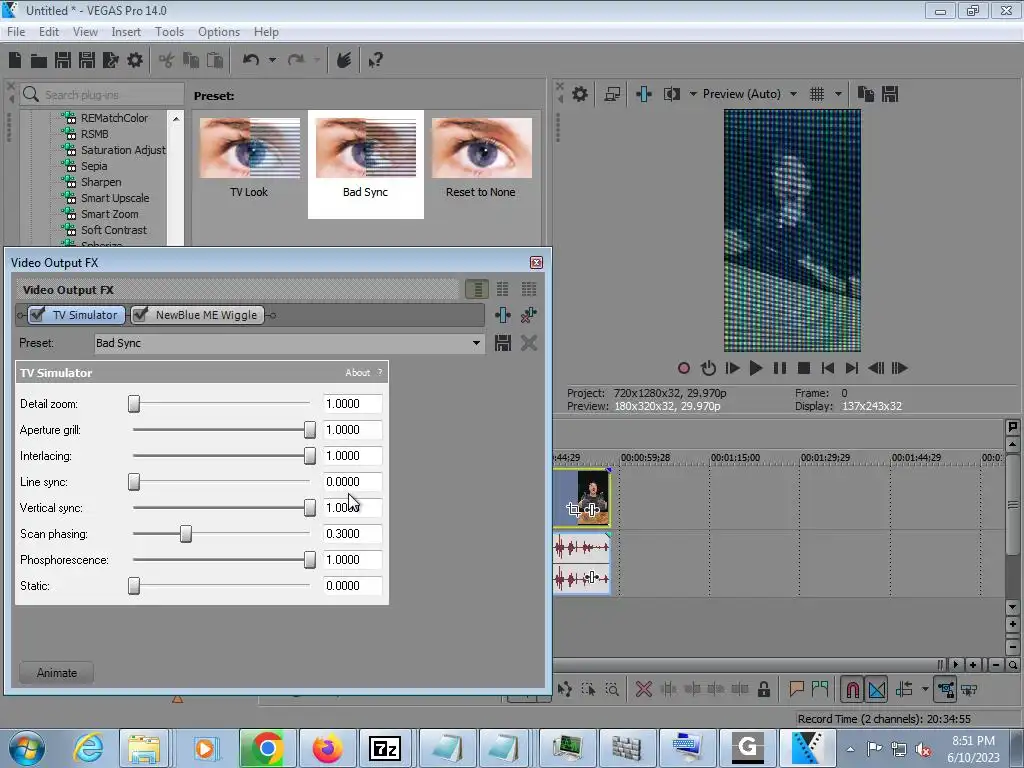
Task: Open the File menu
Action: 16,32
